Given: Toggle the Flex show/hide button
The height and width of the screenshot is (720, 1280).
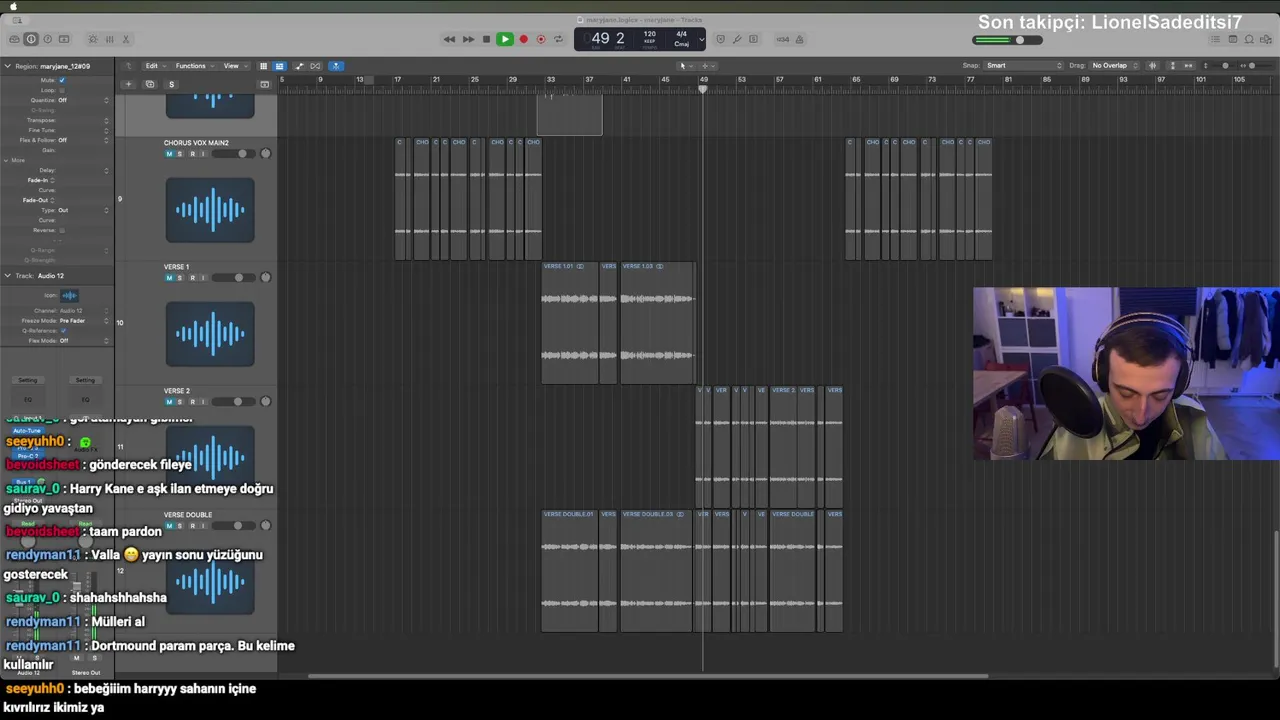Looking at the screenshot, I should coord(316,66).
